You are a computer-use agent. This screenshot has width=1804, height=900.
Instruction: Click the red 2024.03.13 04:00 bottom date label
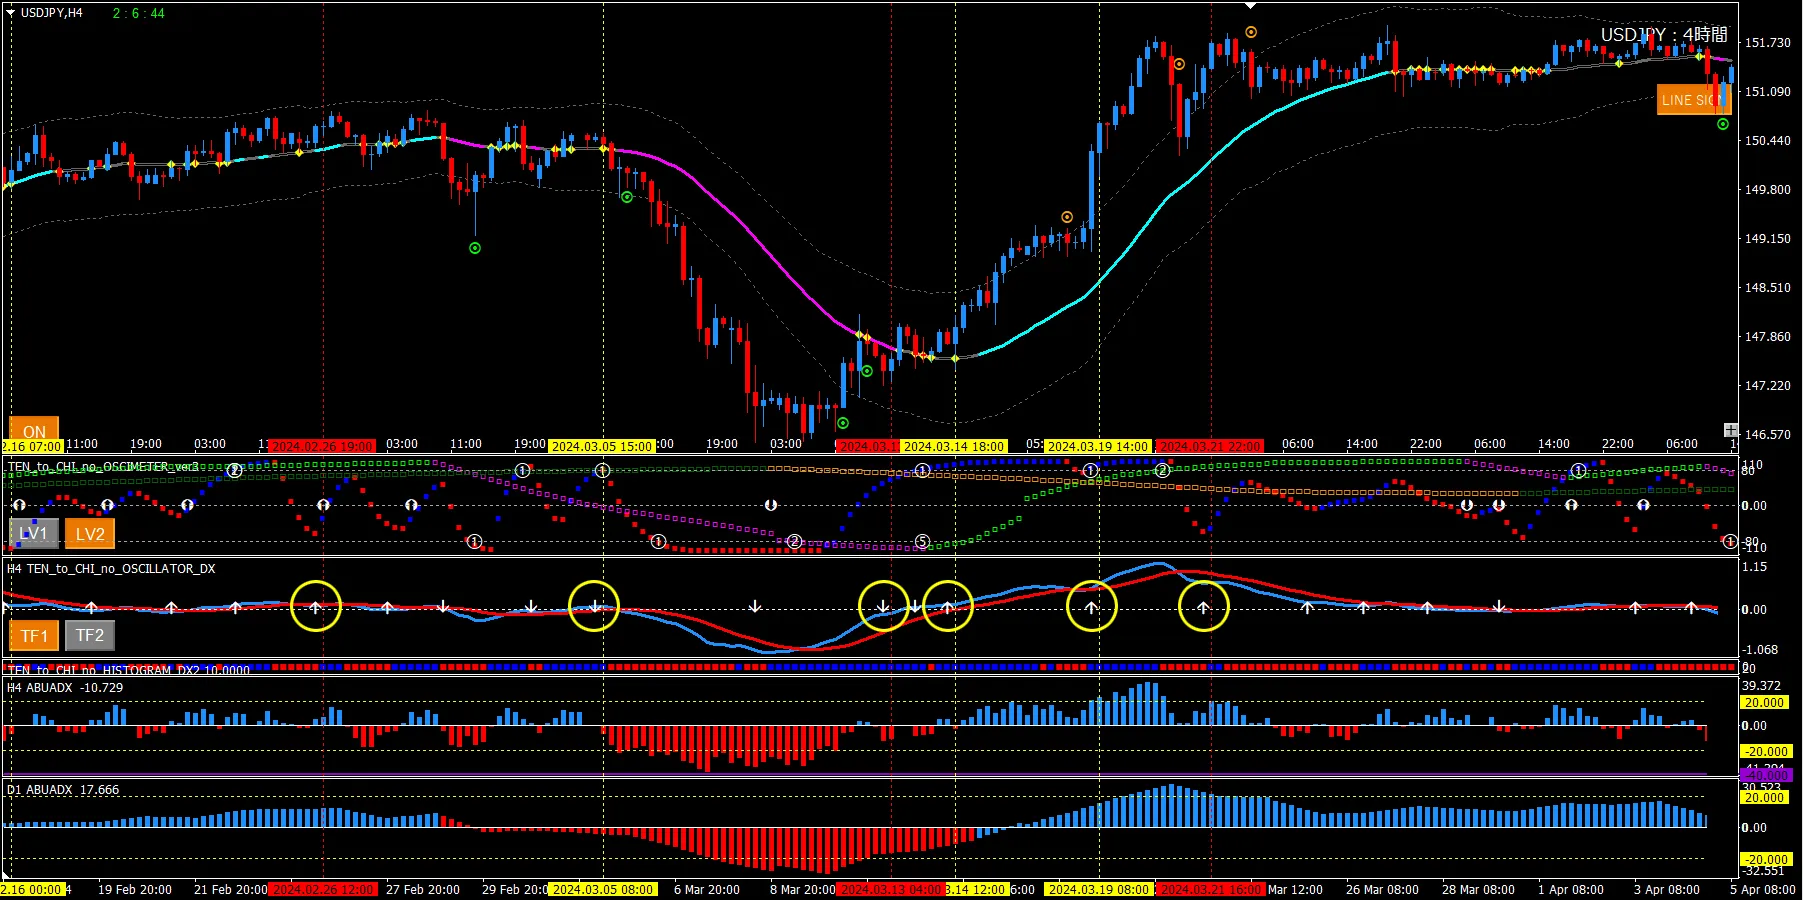pyautogui.click(x=891, y=889)
